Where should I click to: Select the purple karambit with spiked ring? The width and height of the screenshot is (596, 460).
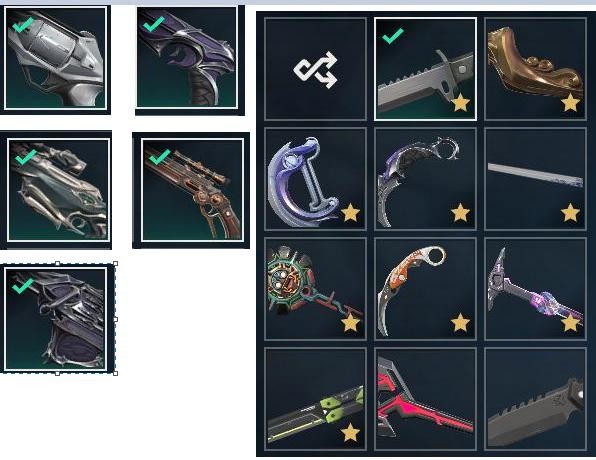[425, 179]
